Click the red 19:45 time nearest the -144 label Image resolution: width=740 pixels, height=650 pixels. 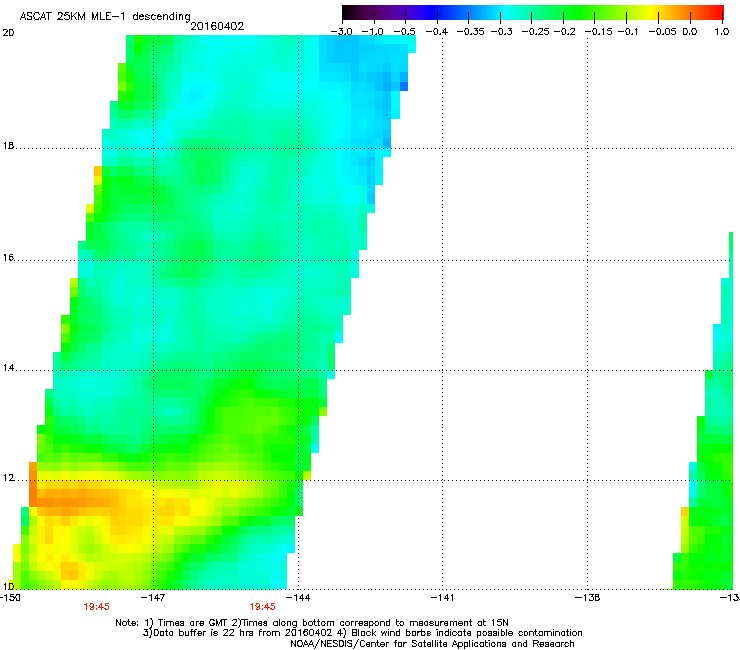[262, 607]
